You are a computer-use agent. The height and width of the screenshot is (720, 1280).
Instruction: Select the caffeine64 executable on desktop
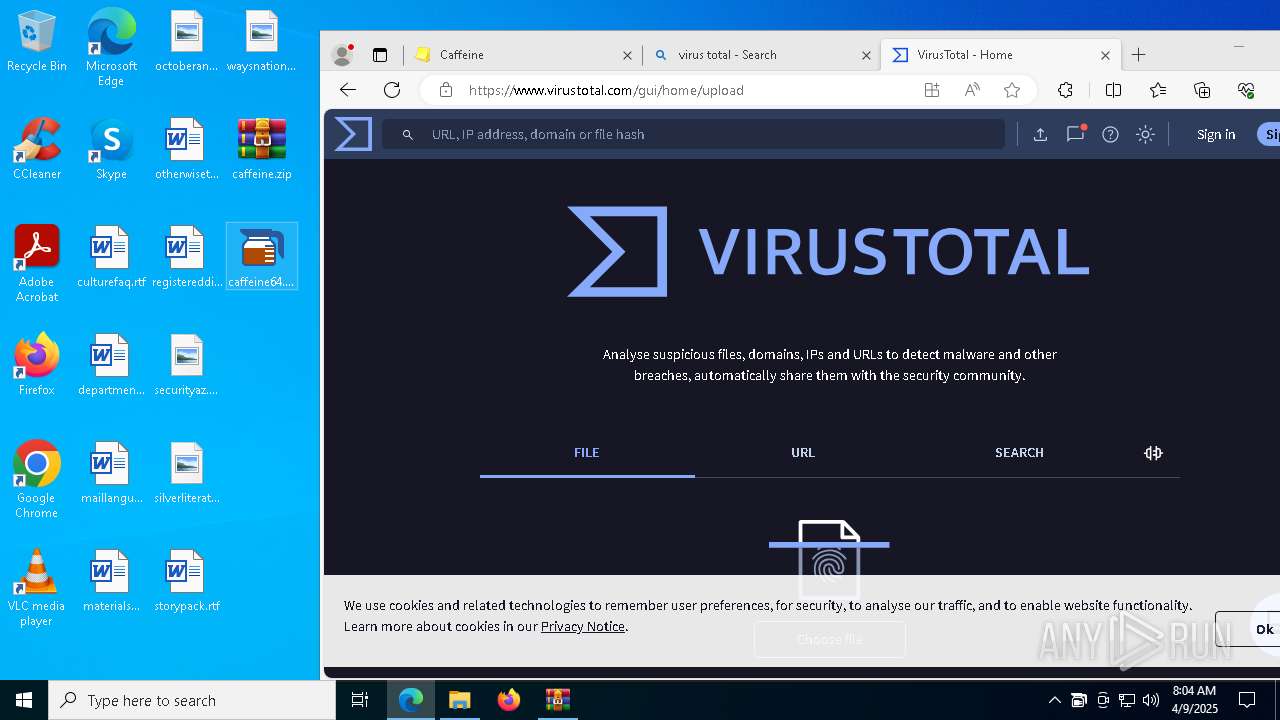tap(261, 257)
